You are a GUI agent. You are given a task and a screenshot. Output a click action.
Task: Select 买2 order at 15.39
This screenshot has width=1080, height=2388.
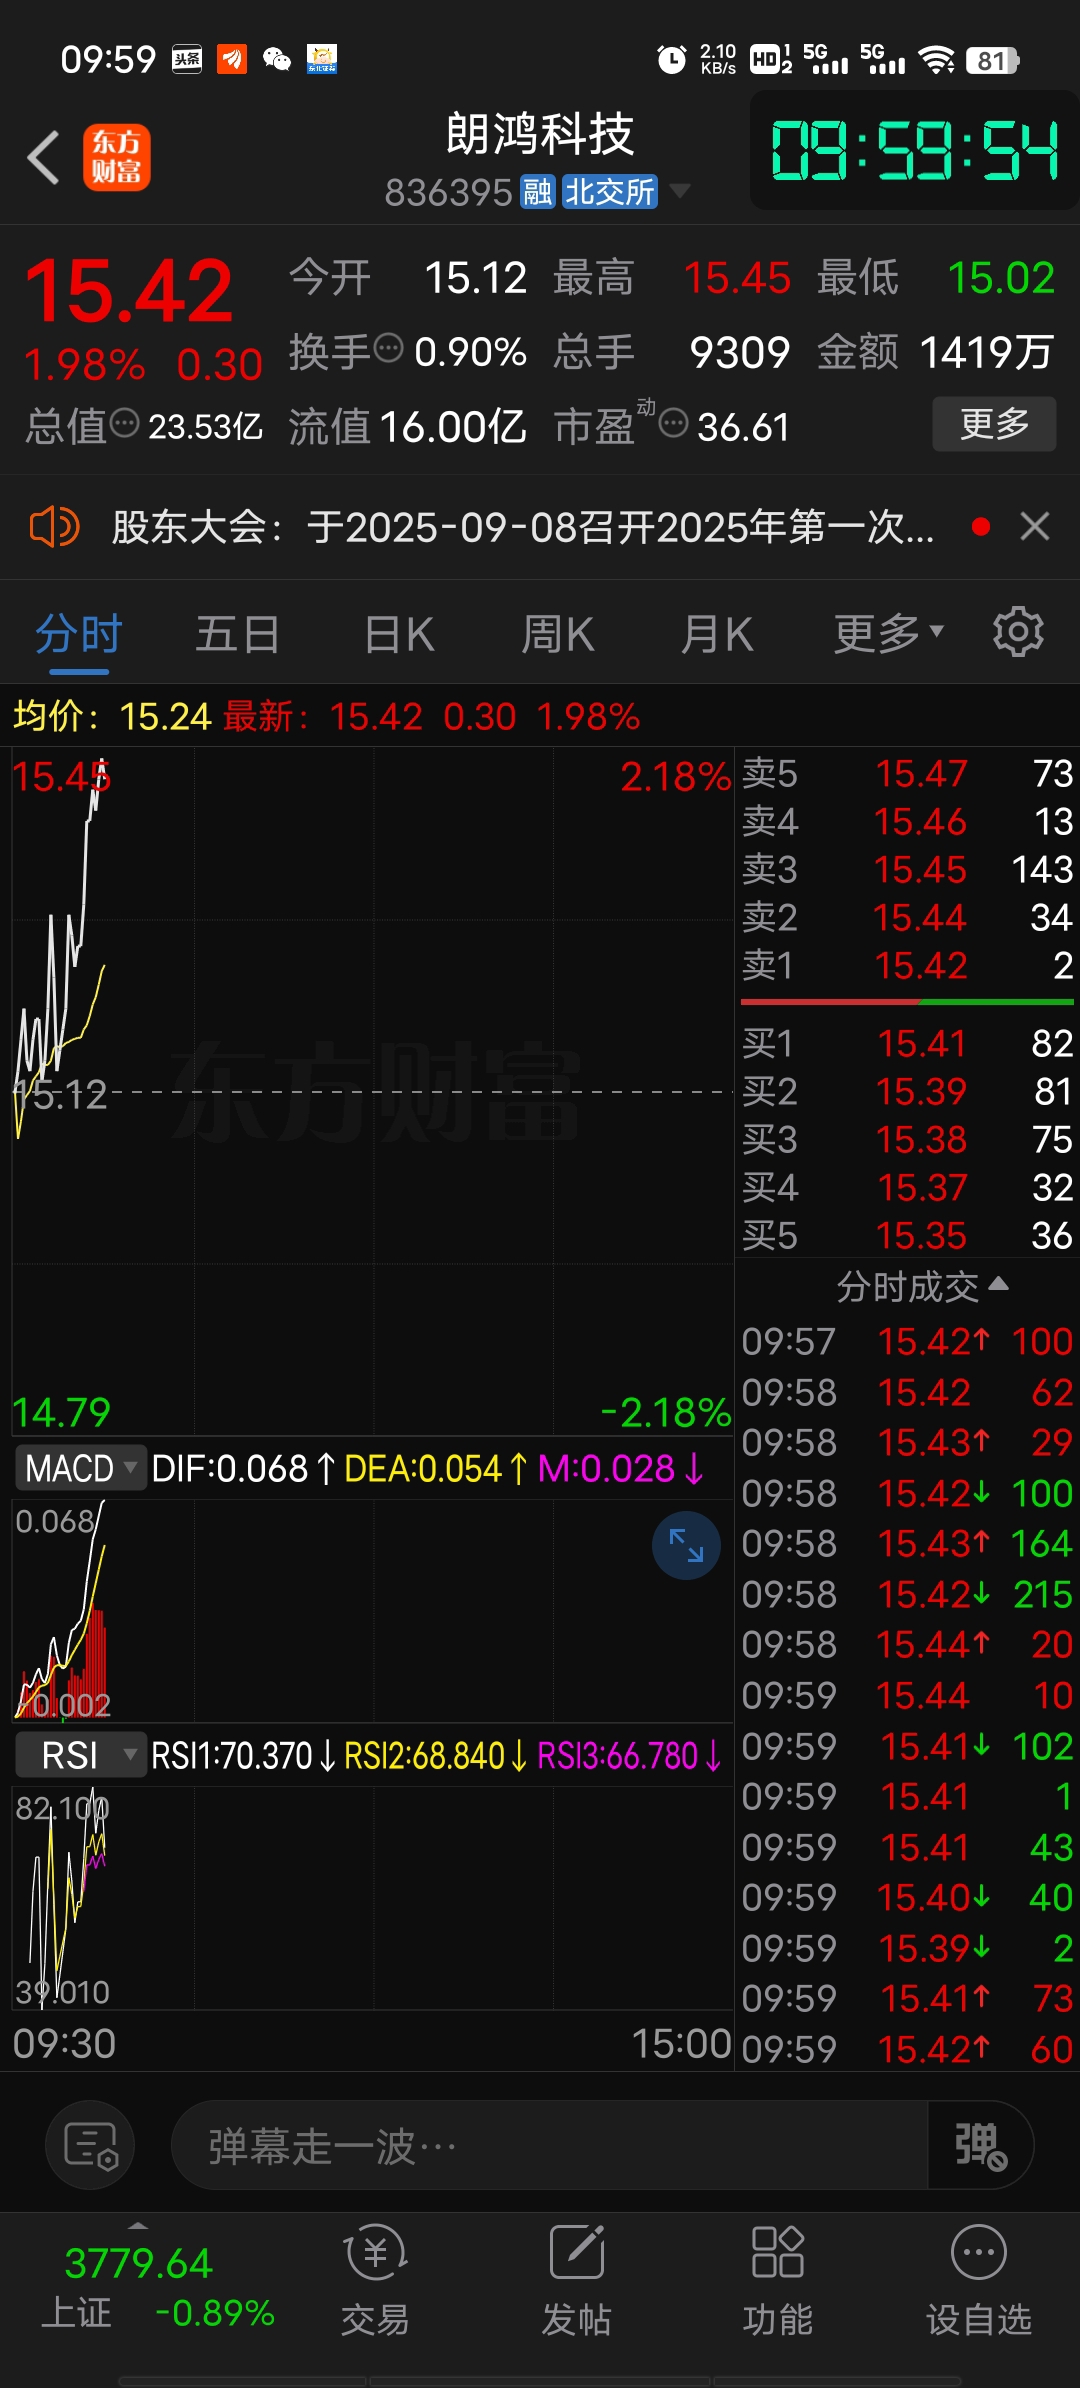point(907,1091)
